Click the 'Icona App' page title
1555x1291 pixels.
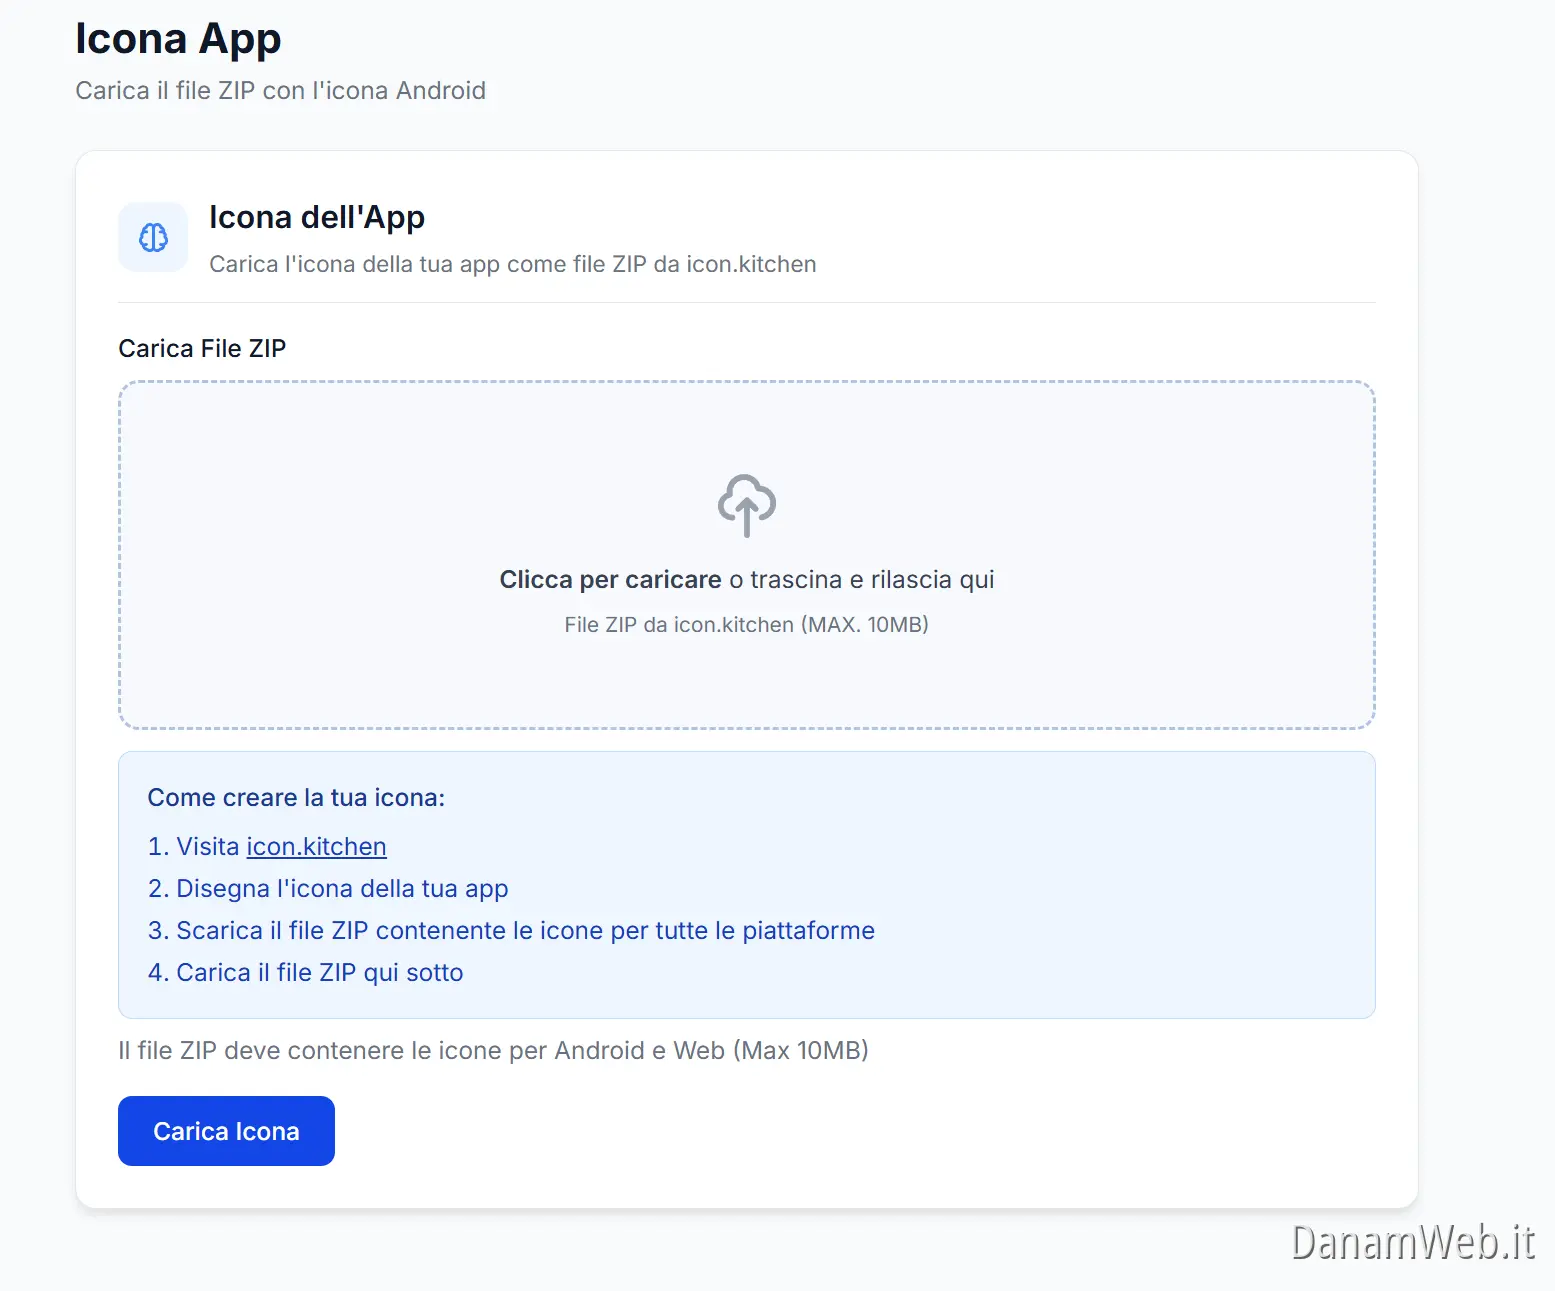tap(178, 38)
